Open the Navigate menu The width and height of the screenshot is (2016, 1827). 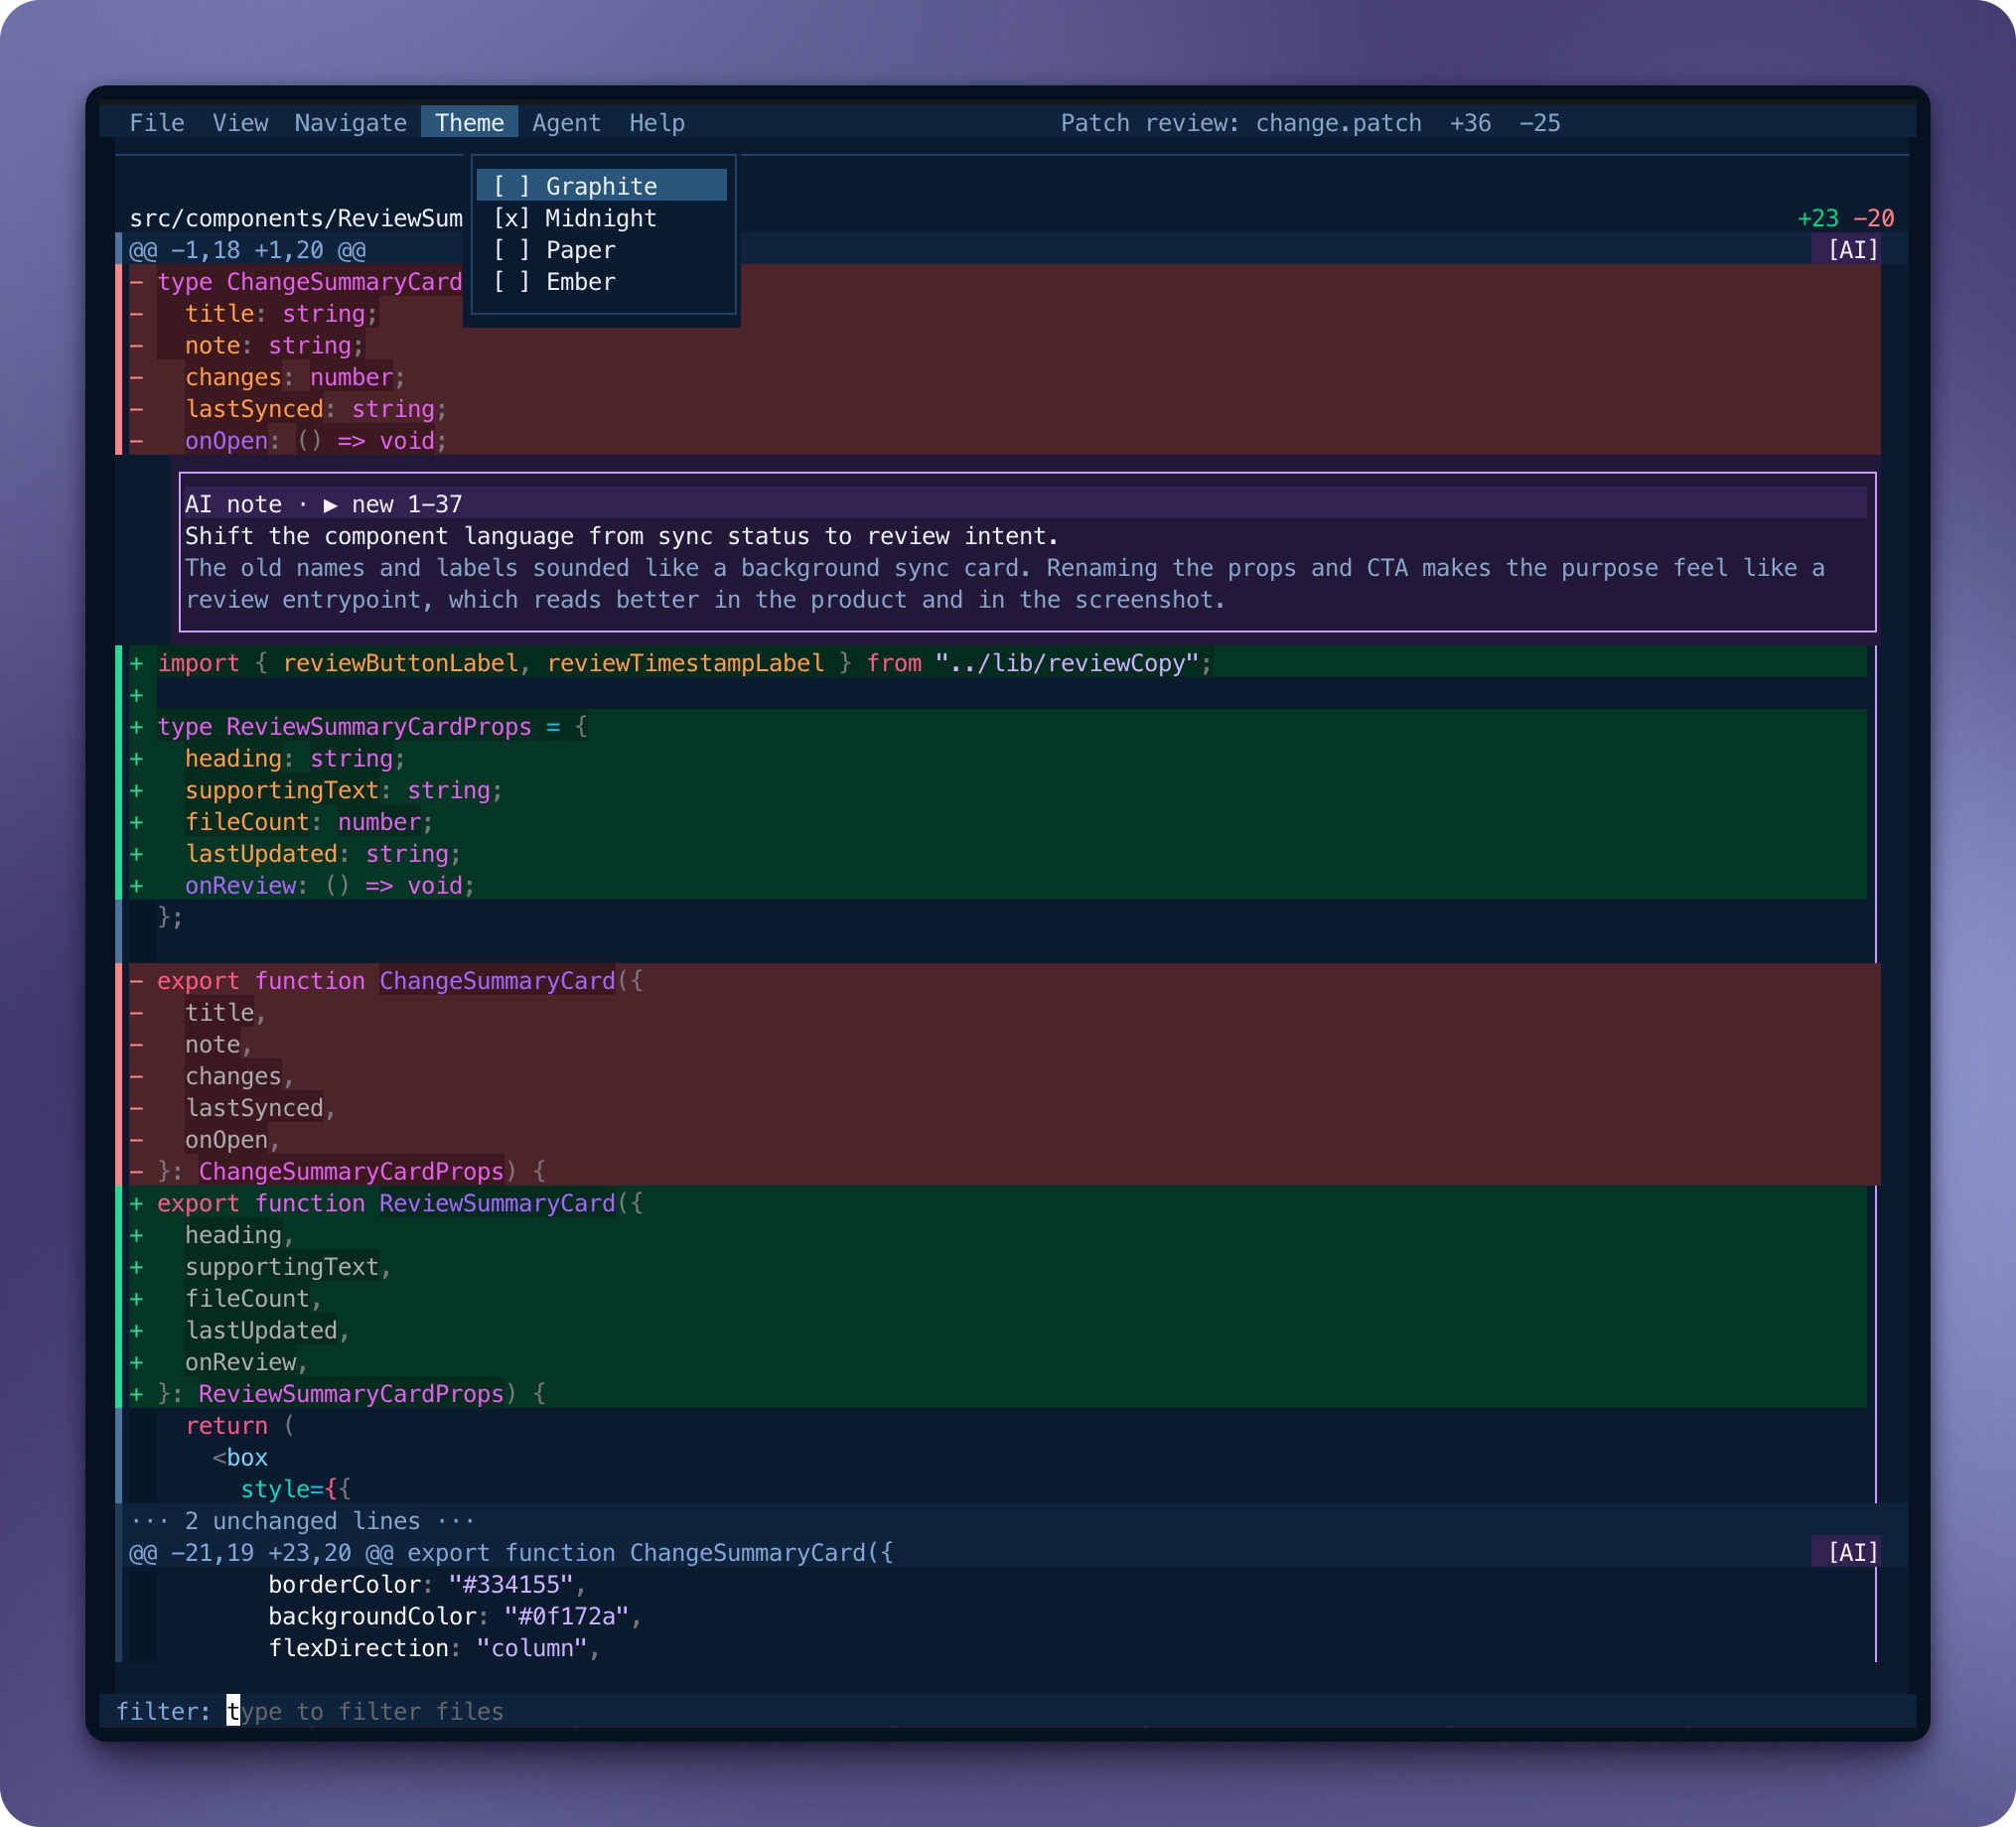point(350,122)
